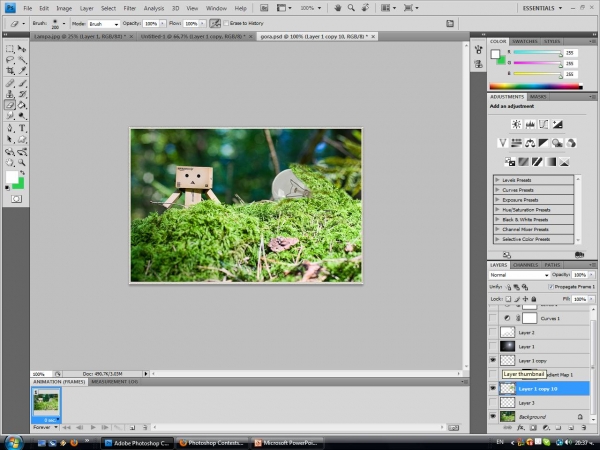The image size is (600, 450).
Task: Select the Magic Wand tool
Action: 22,60
